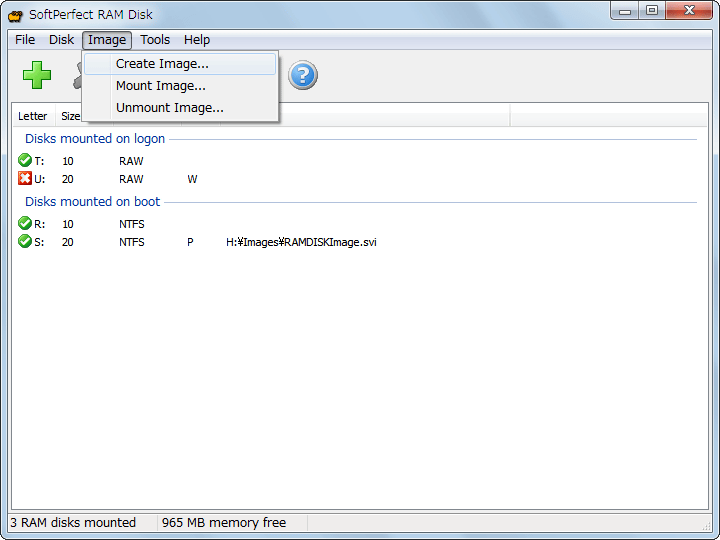Click size value 10 of disk R:
This screenshot has width=720, height=540.
(x=68, y=224)
